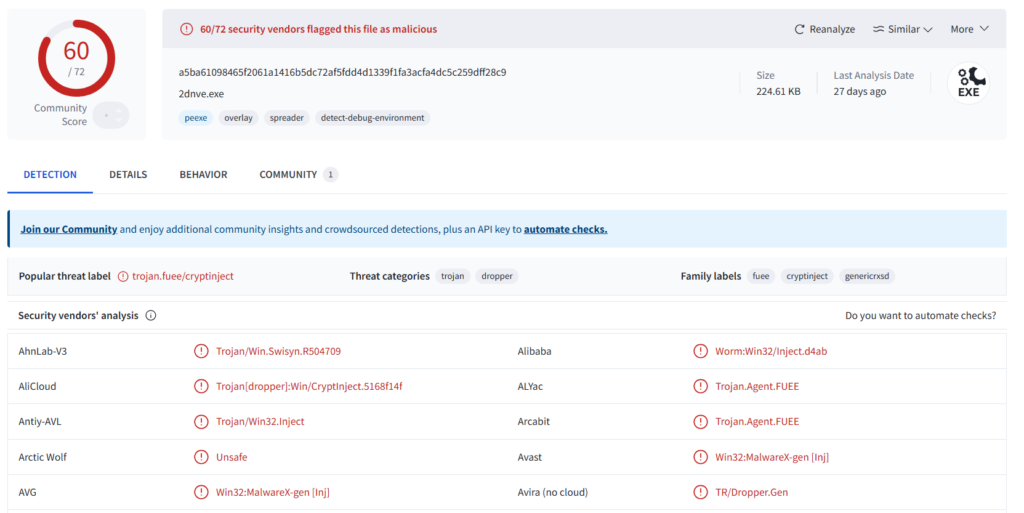The image size is (1024, 513).
Task: Click the detect-debug-environment tag
Action: click(372, 118)
